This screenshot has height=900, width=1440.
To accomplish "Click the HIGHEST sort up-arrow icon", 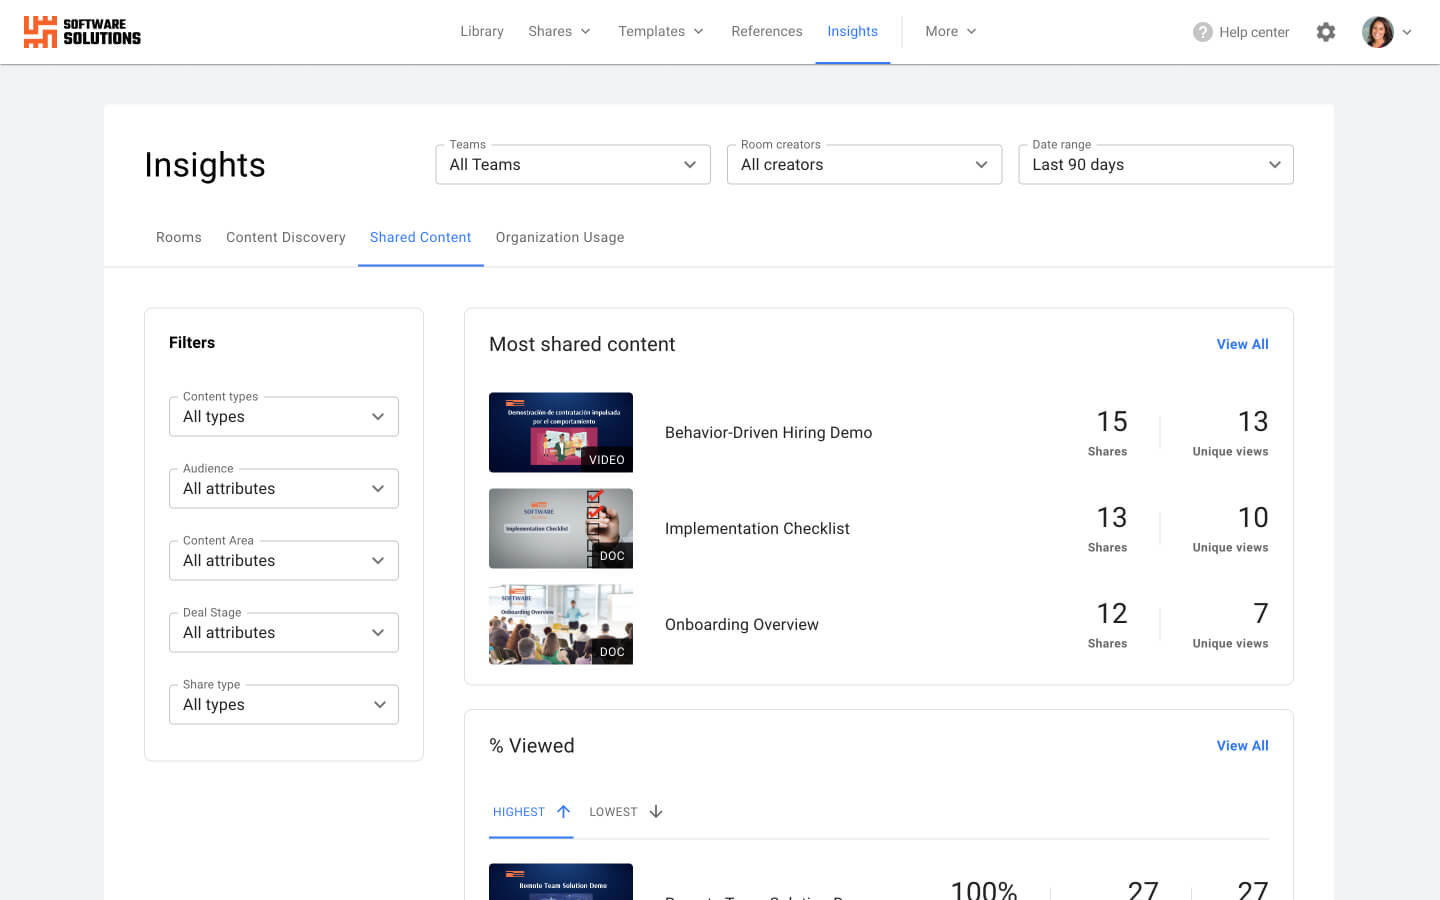I will (x=563, y=811).
